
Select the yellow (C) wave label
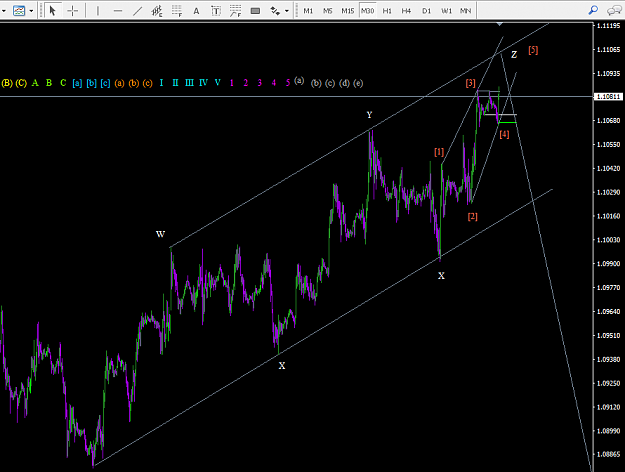(21, 83)
